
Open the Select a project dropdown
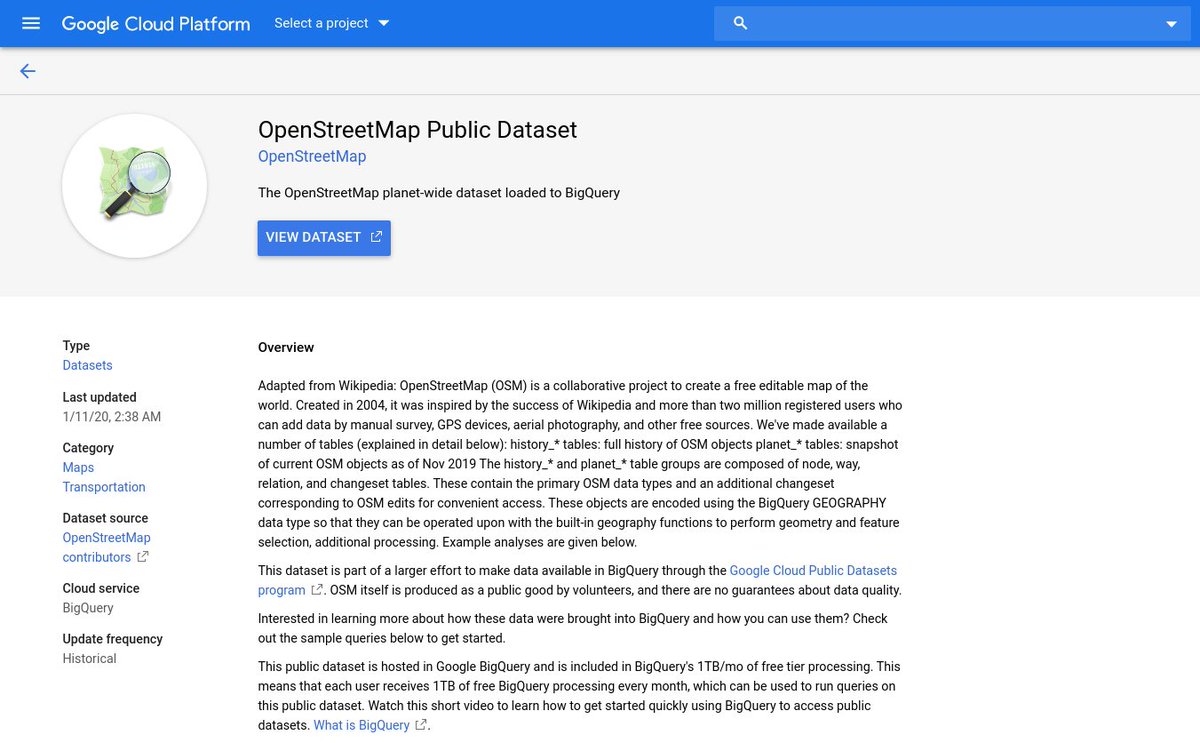point(332,23)
